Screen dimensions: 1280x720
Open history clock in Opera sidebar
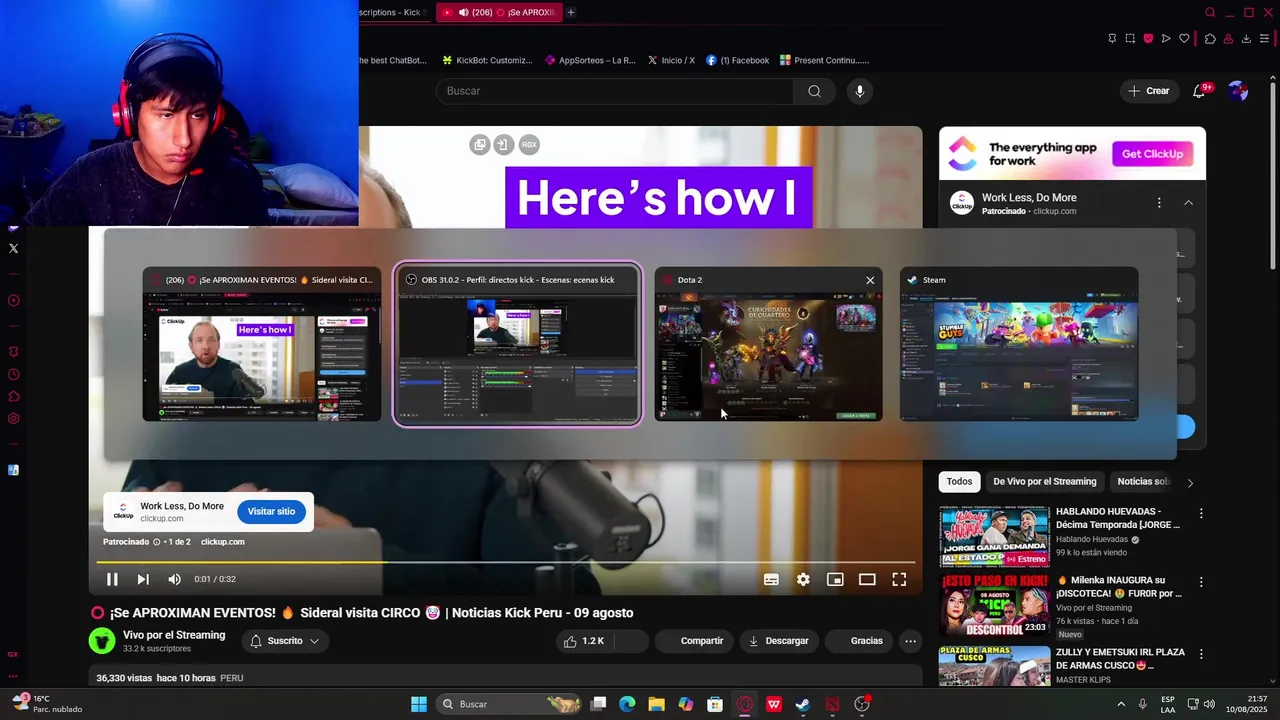click(13, 375)
